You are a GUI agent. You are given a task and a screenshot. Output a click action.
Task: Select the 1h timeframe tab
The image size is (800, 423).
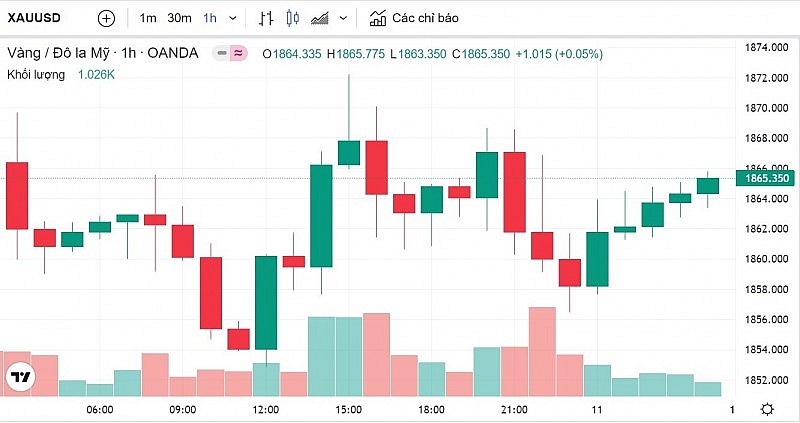209,18
